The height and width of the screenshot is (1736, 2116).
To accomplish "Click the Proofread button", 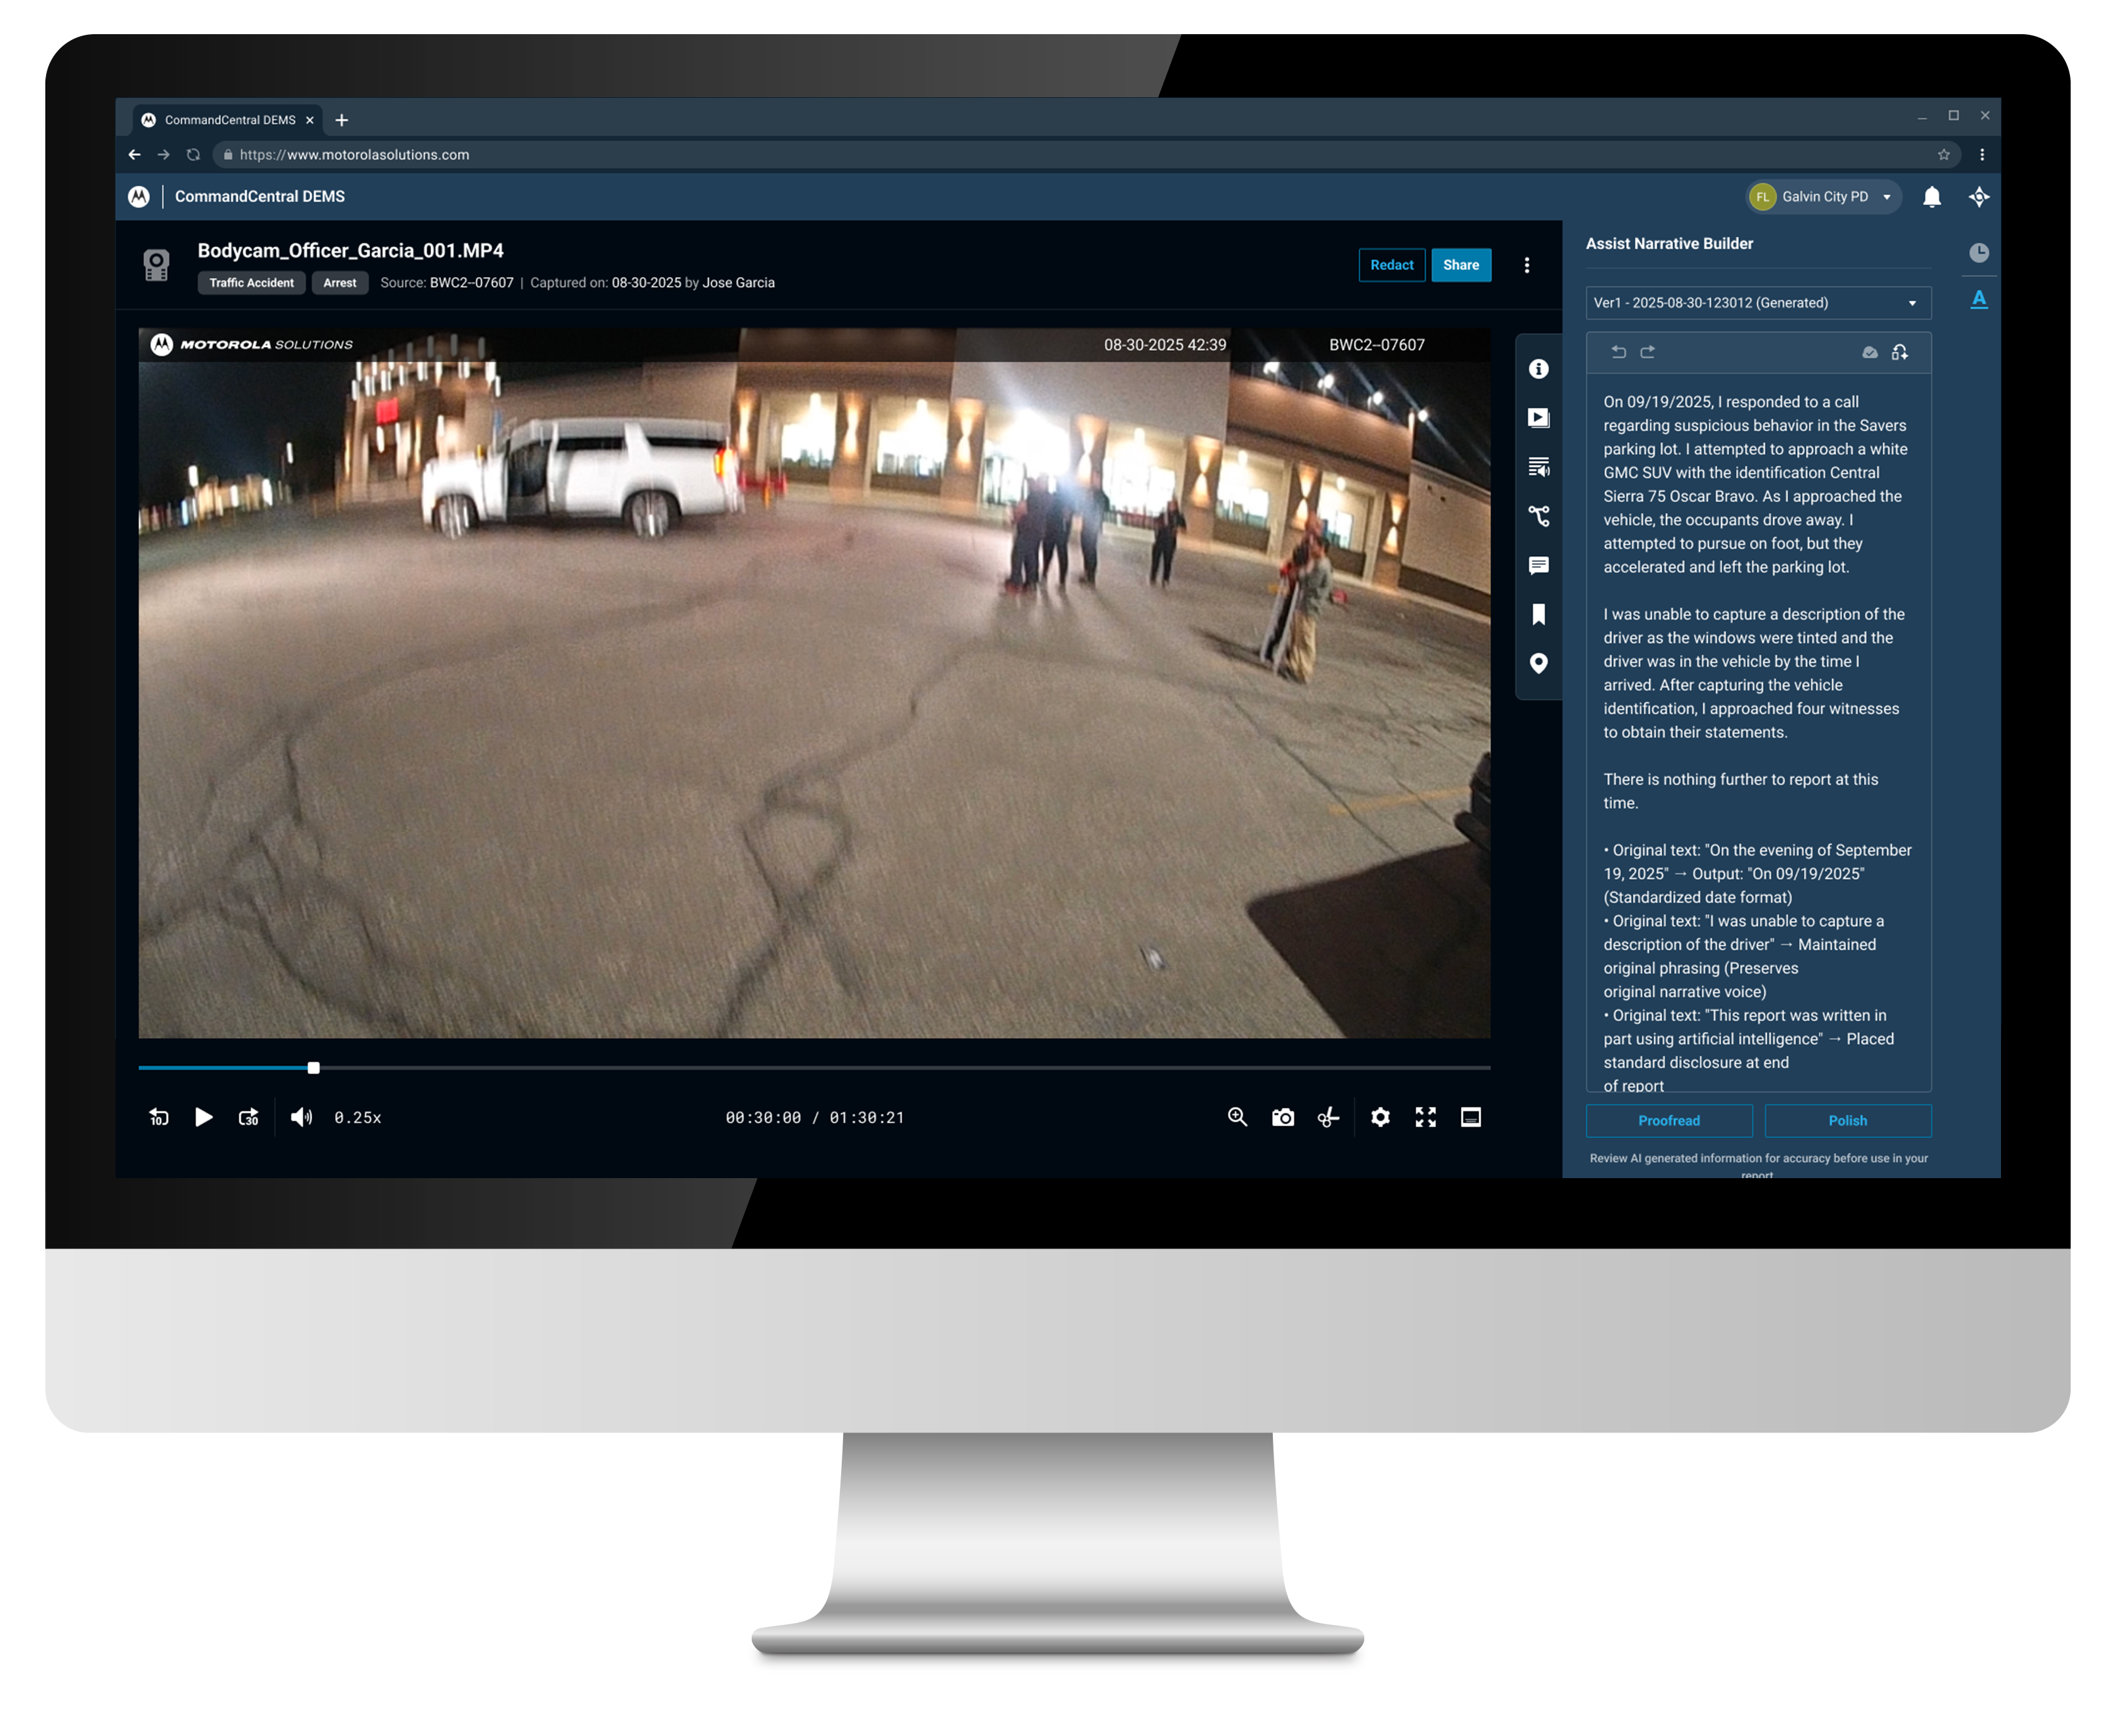I will click(x=1668, y=1120).
